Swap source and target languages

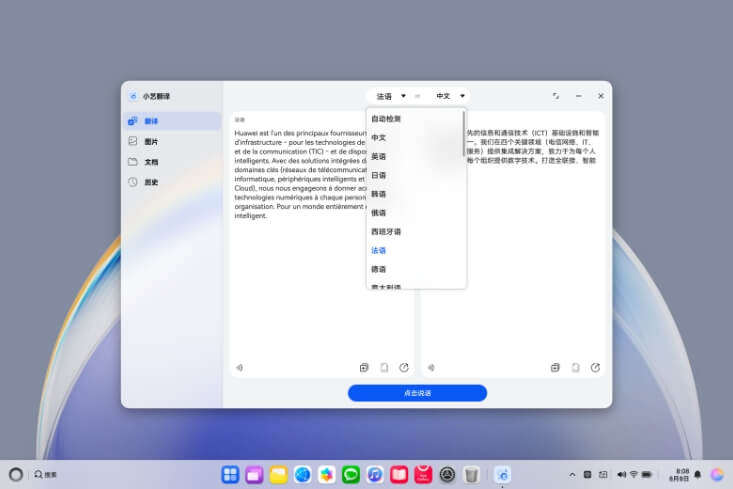[x=417, y=96]
